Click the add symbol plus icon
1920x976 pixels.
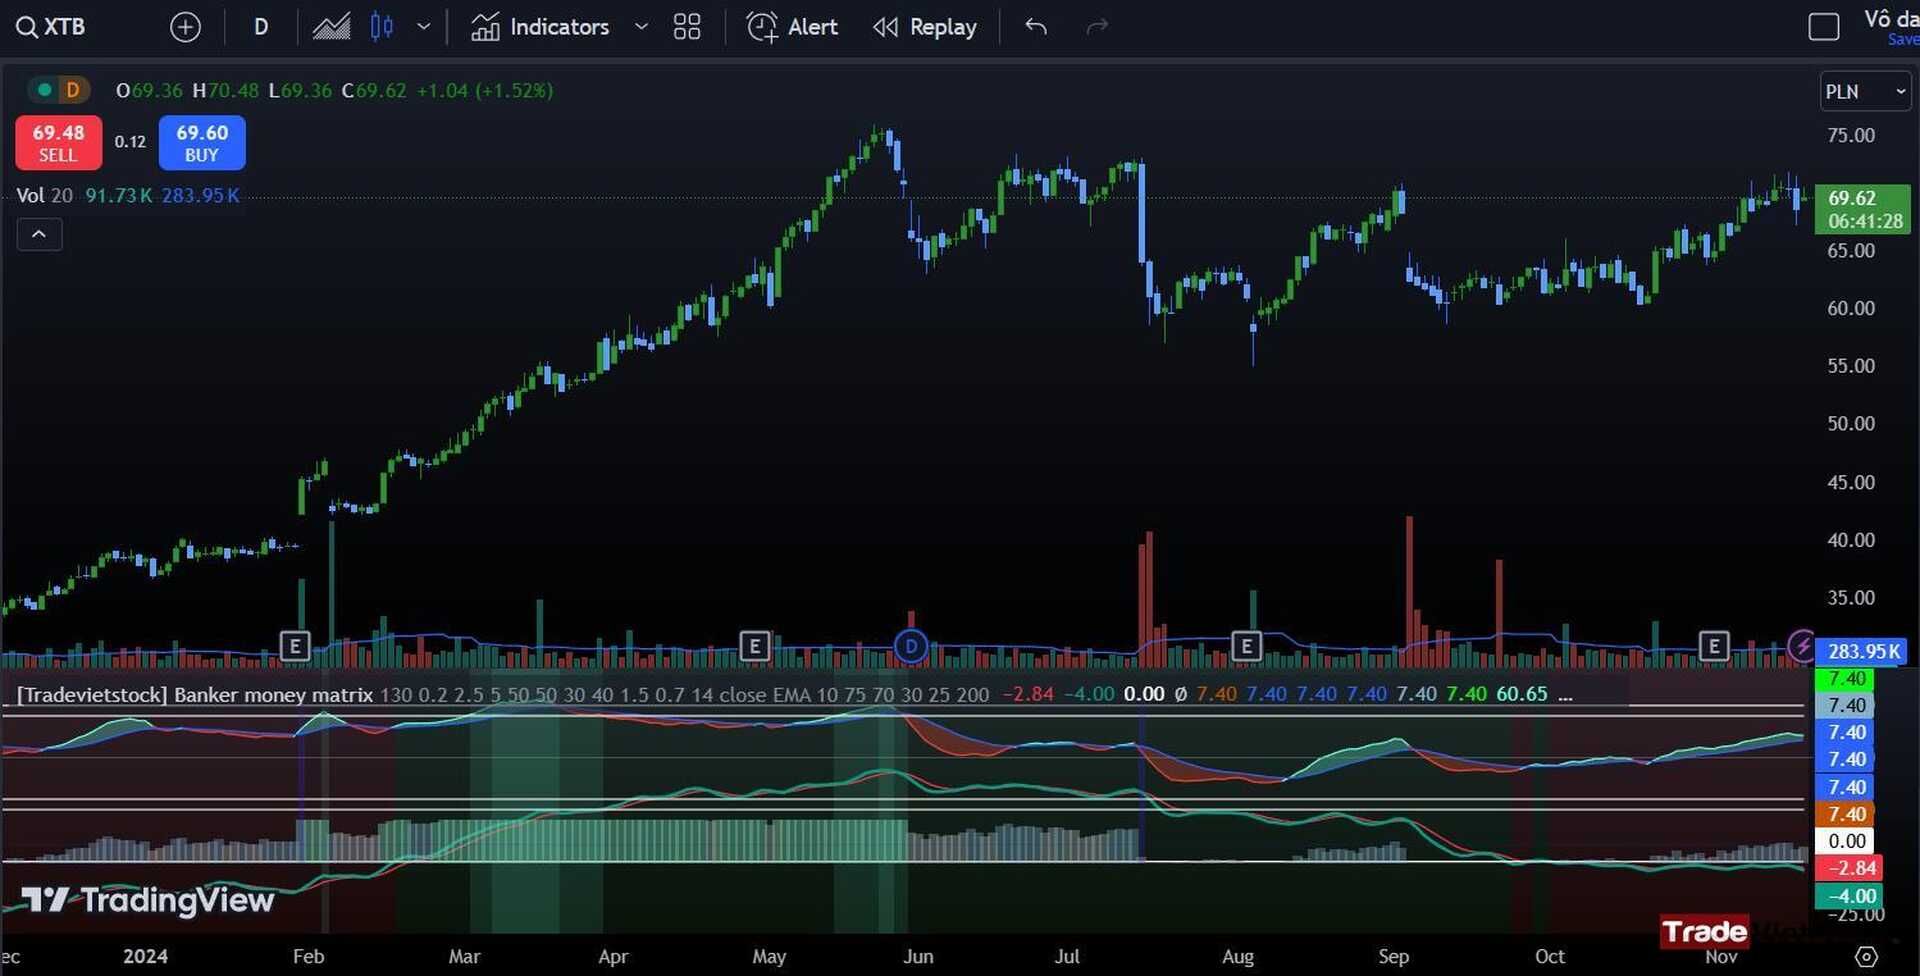185,27
